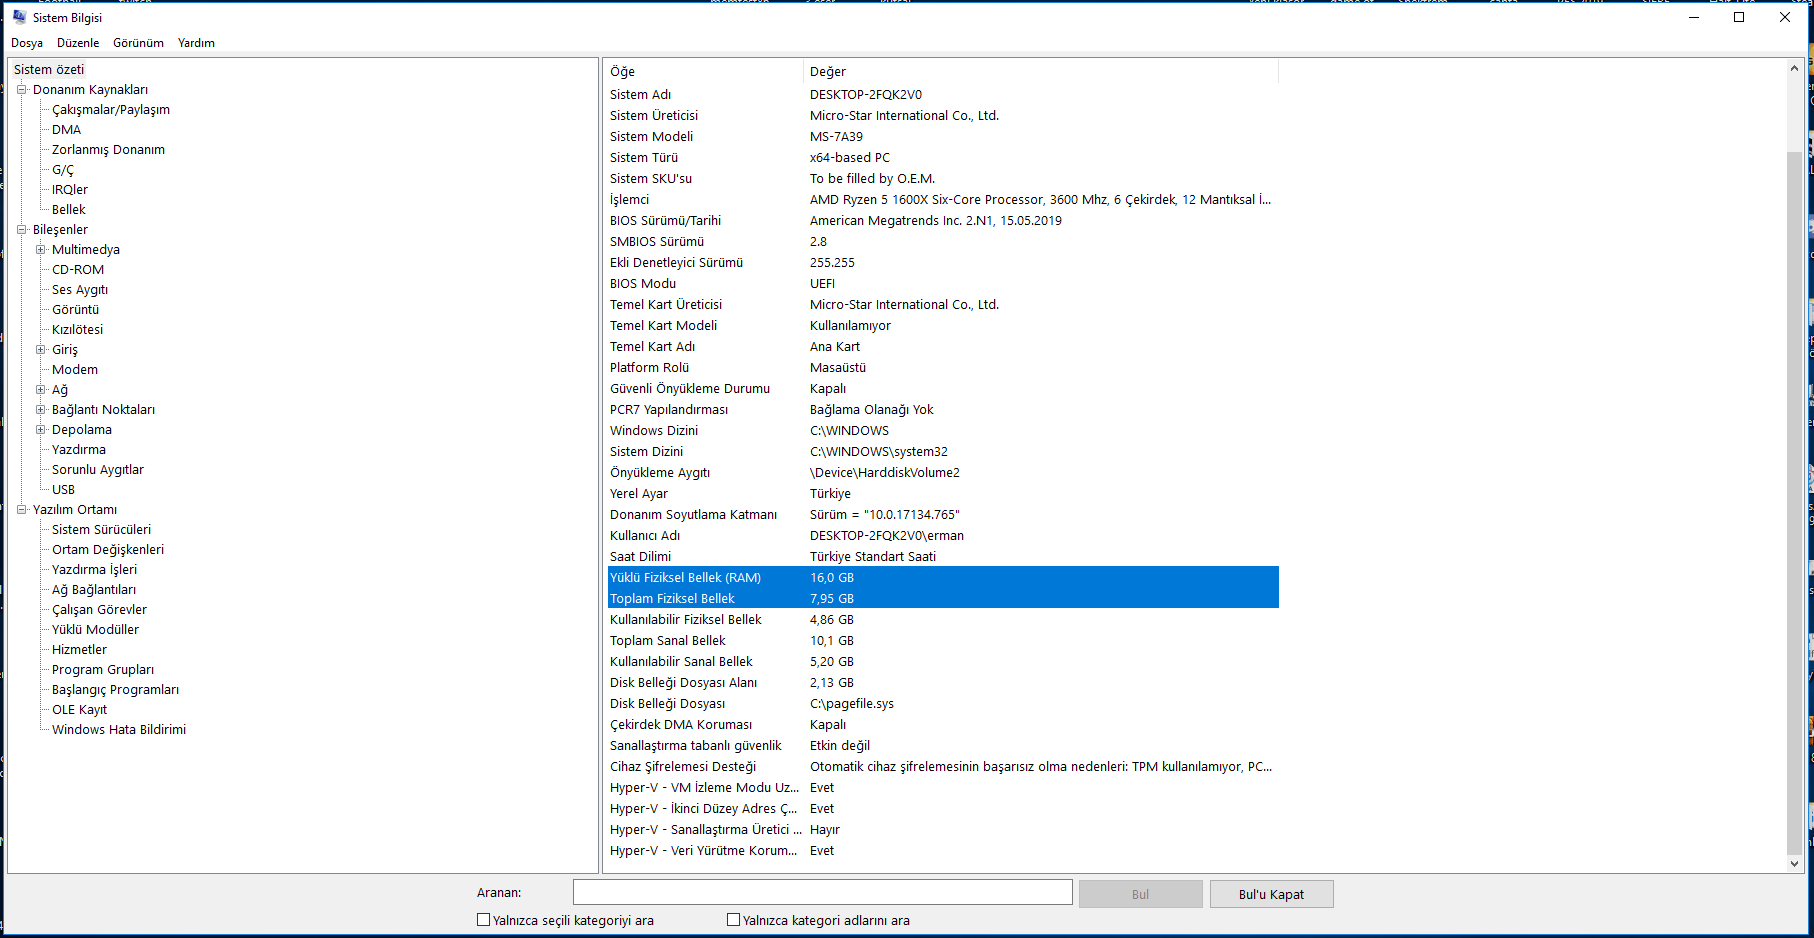The image size is (1814, 938).
Task: Click the Kullanılabilir Fiziksel Bellek row
Action: [x=943, y=620]
